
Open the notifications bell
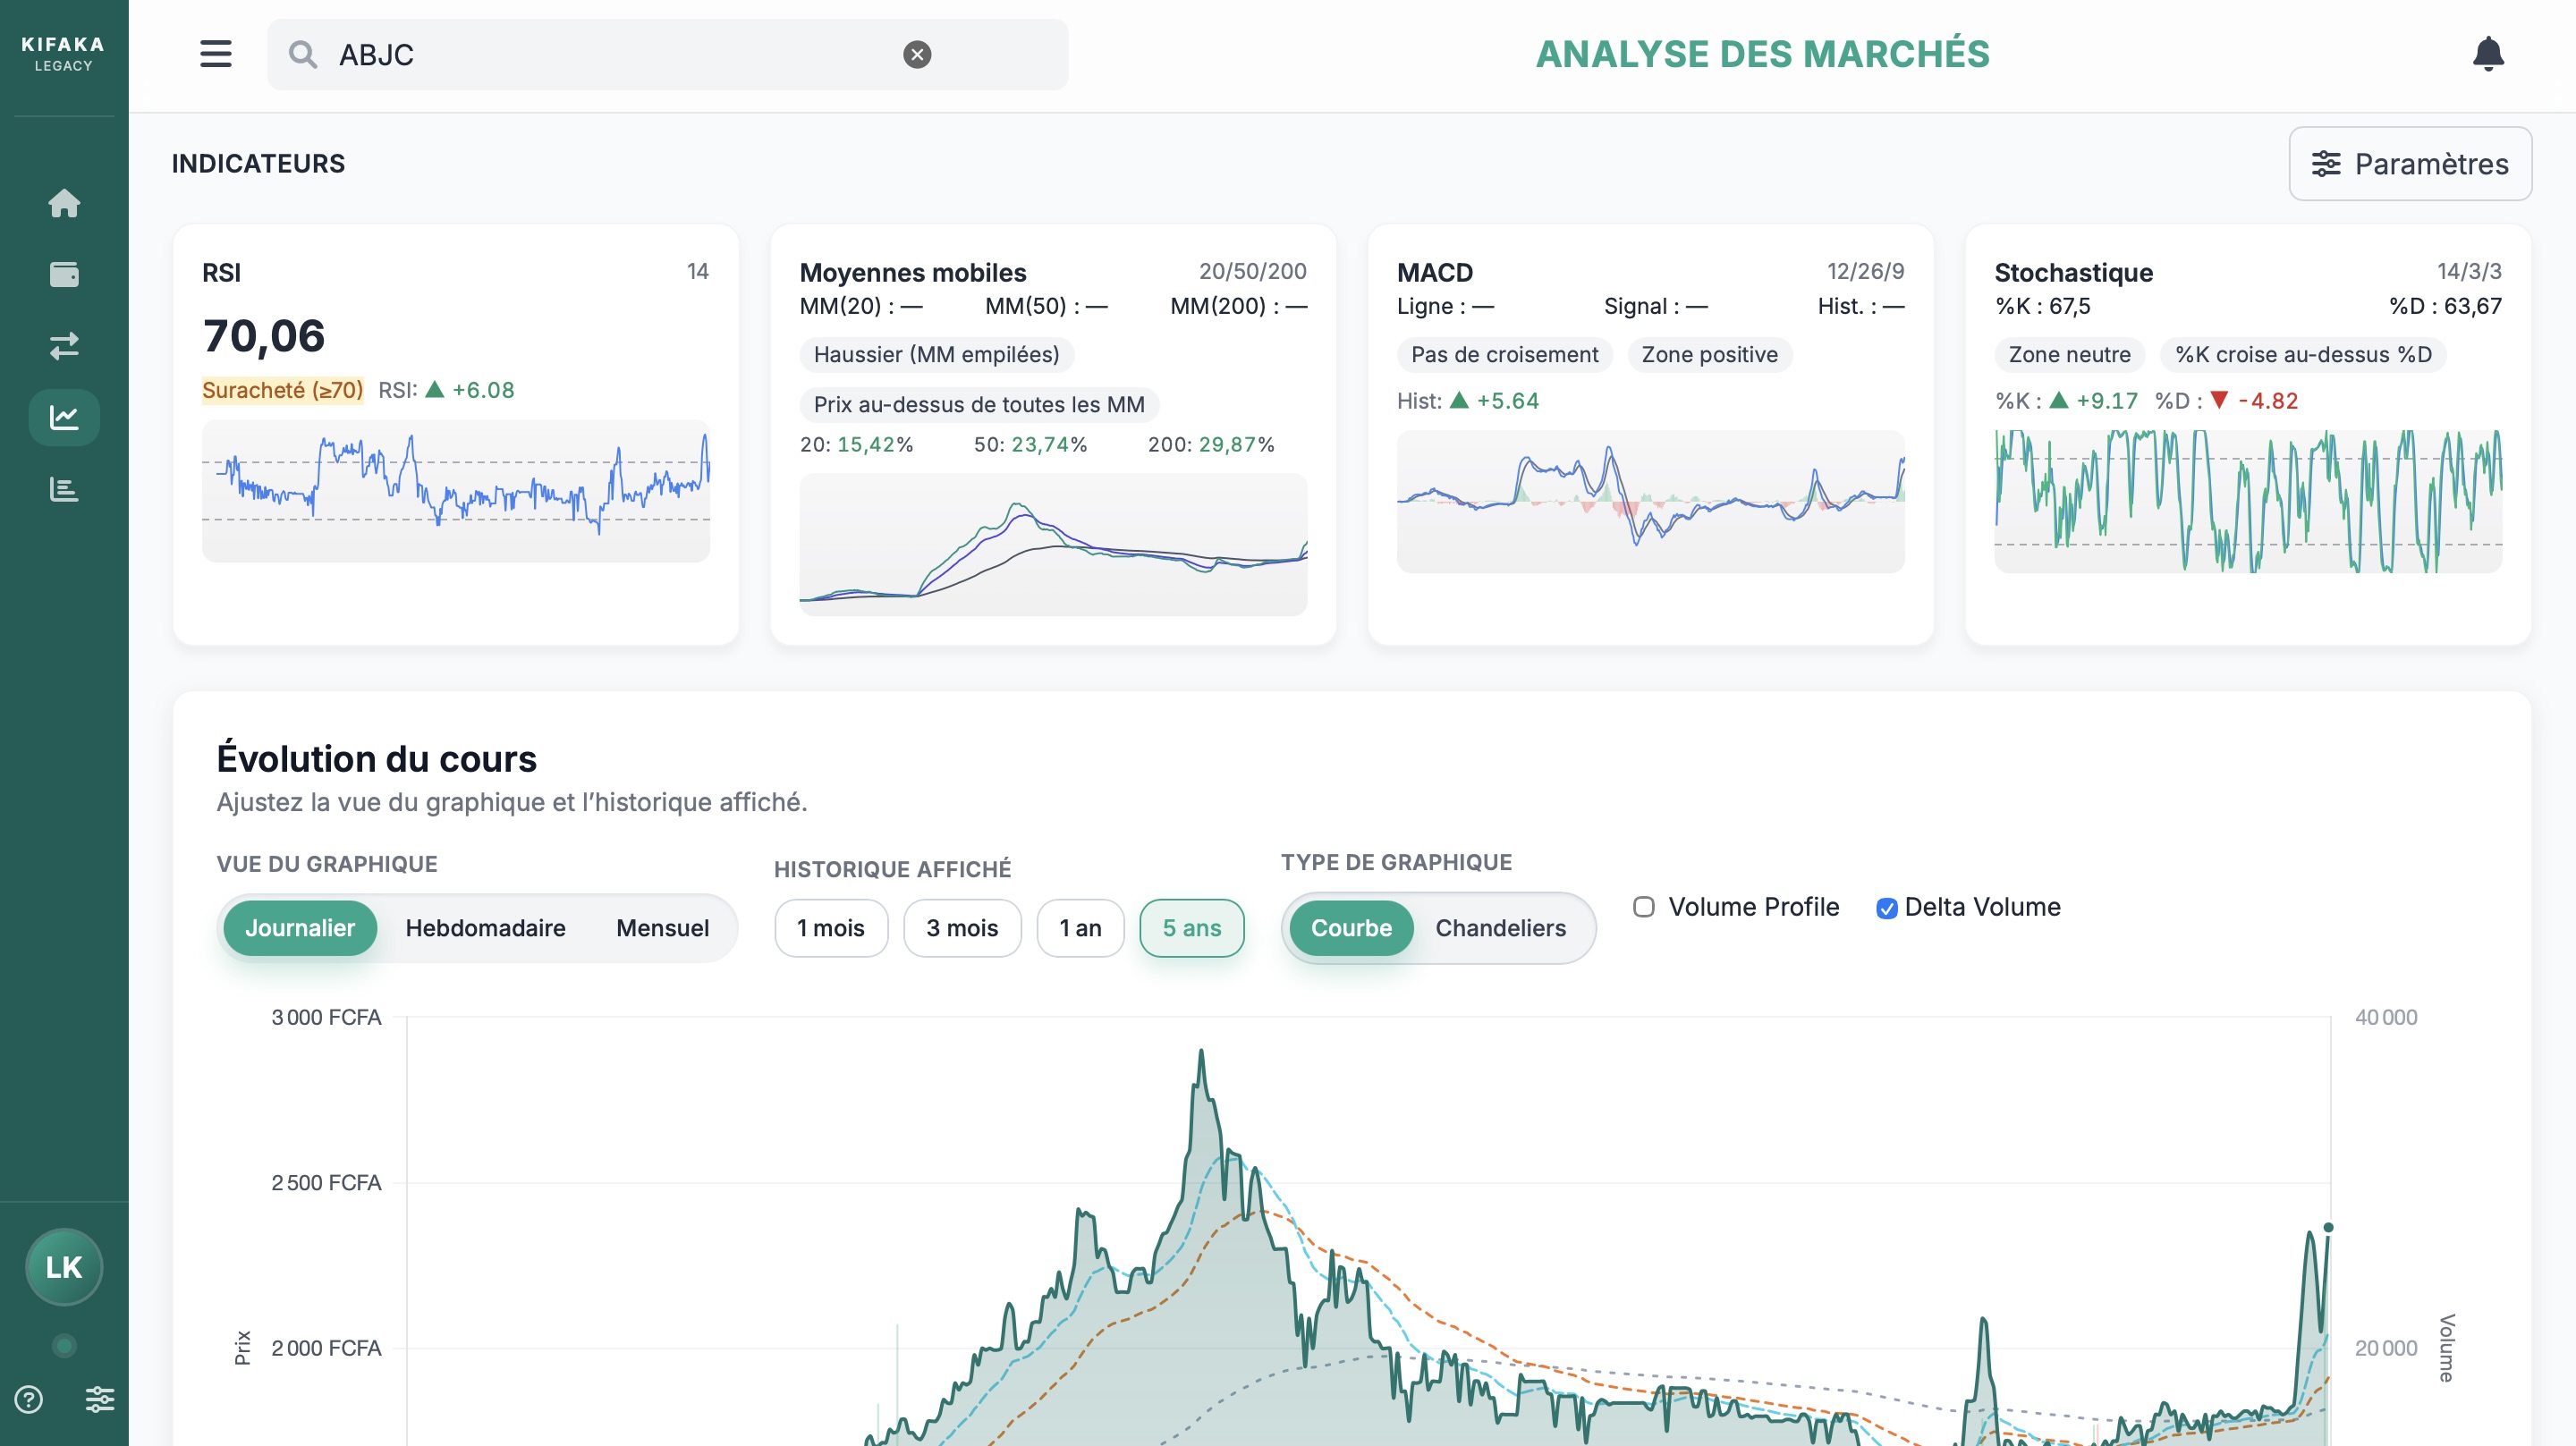[2488, 54]
